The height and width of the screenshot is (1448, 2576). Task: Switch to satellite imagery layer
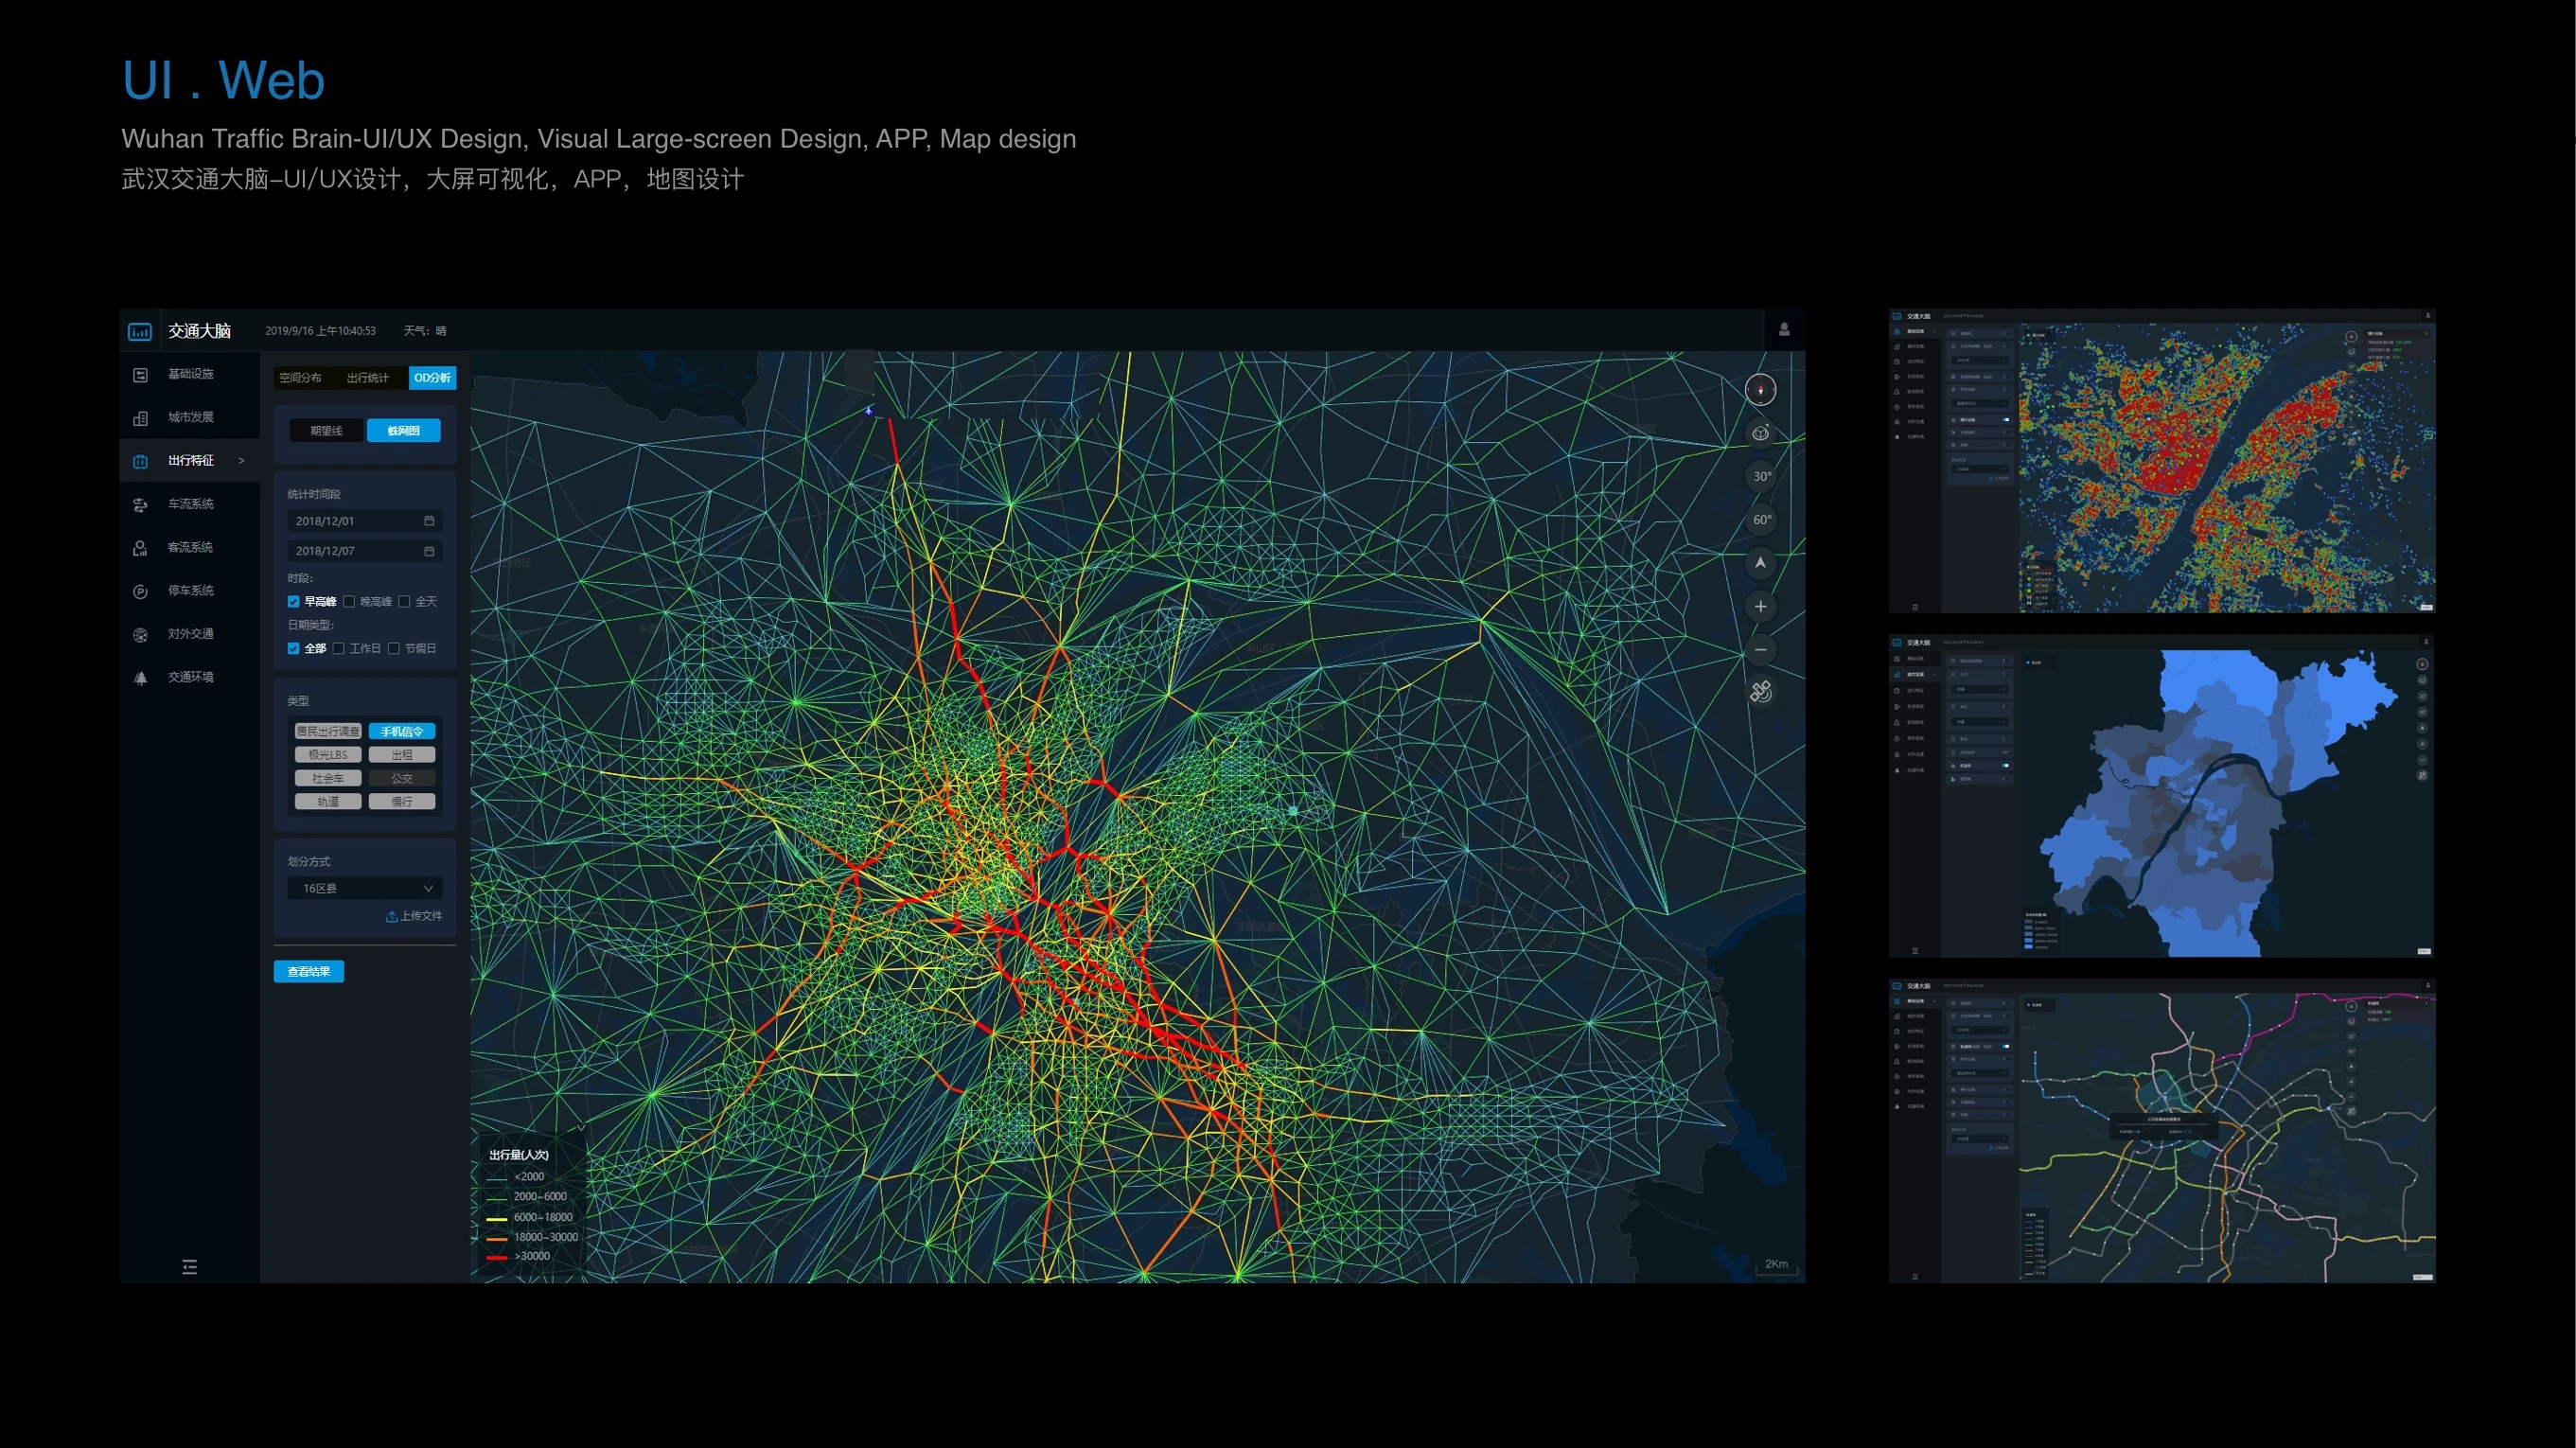tap(1760, 692)
